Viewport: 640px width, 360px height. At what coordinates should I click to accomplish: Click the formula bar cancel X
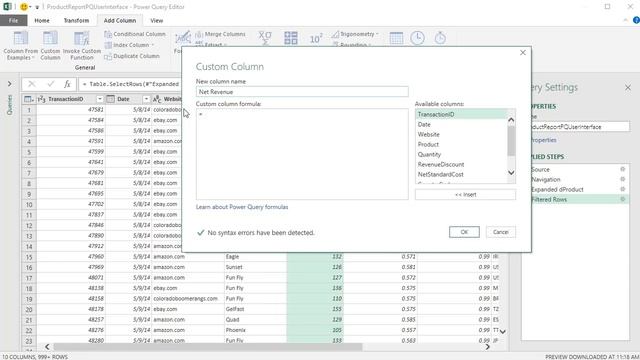pyautogui.click(x=31, y=84)
